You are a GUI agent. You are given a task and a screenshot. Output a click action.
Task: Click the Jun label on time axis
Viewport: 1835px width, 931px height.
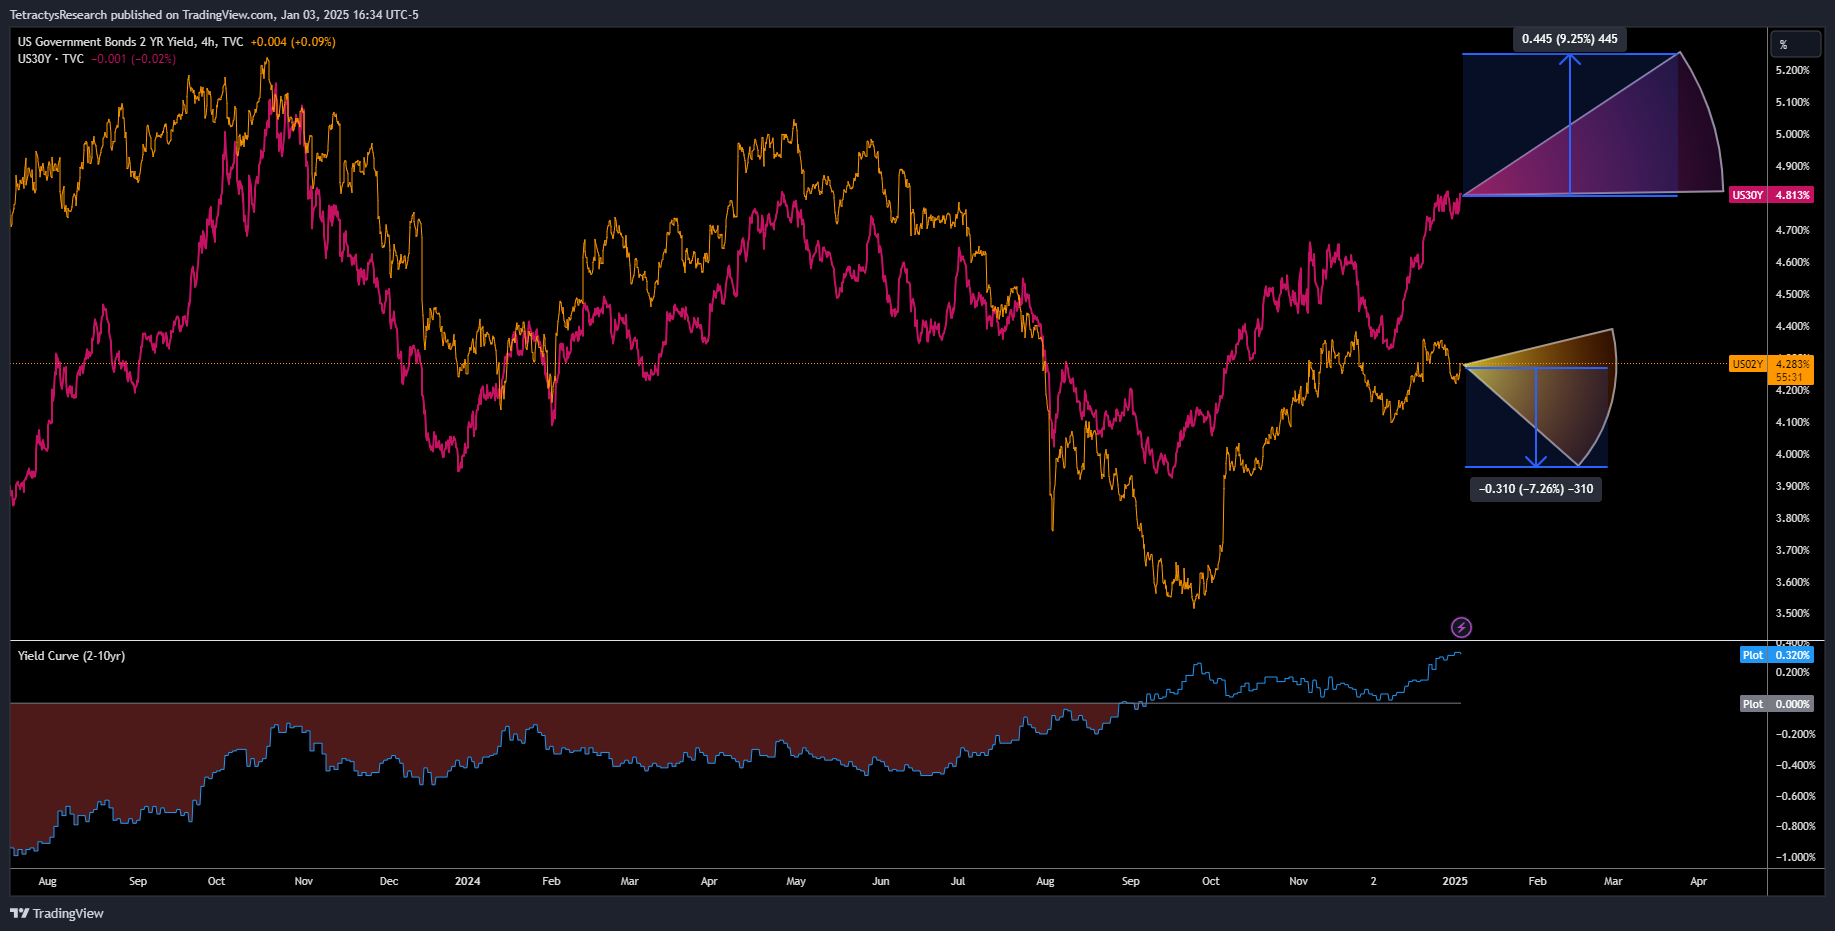[880, 881]
